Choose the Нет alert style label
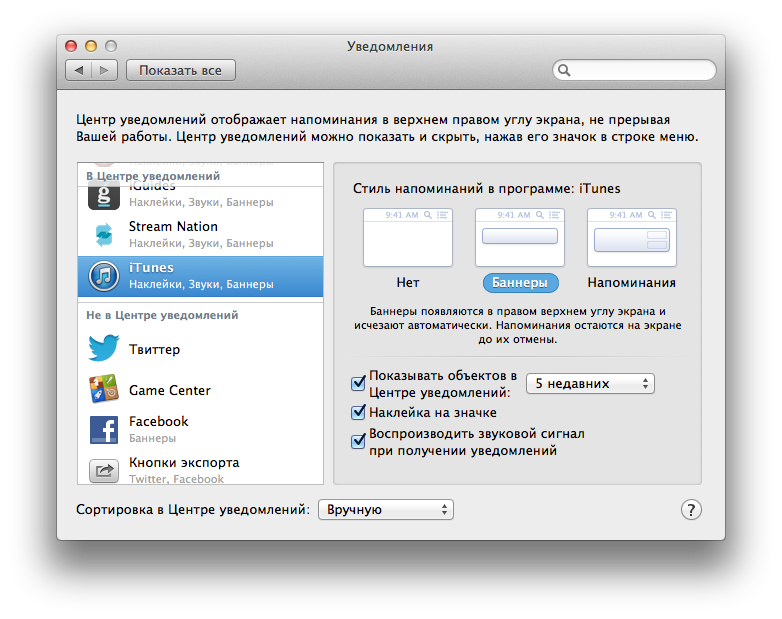 point(408,283)
